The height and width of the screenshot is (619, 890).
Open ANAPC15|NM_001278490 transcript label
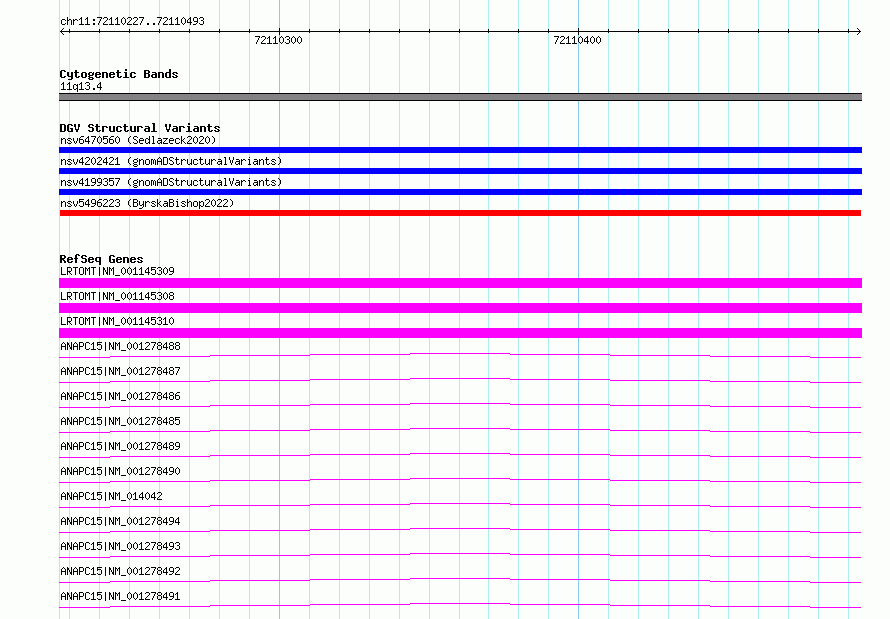120,471
